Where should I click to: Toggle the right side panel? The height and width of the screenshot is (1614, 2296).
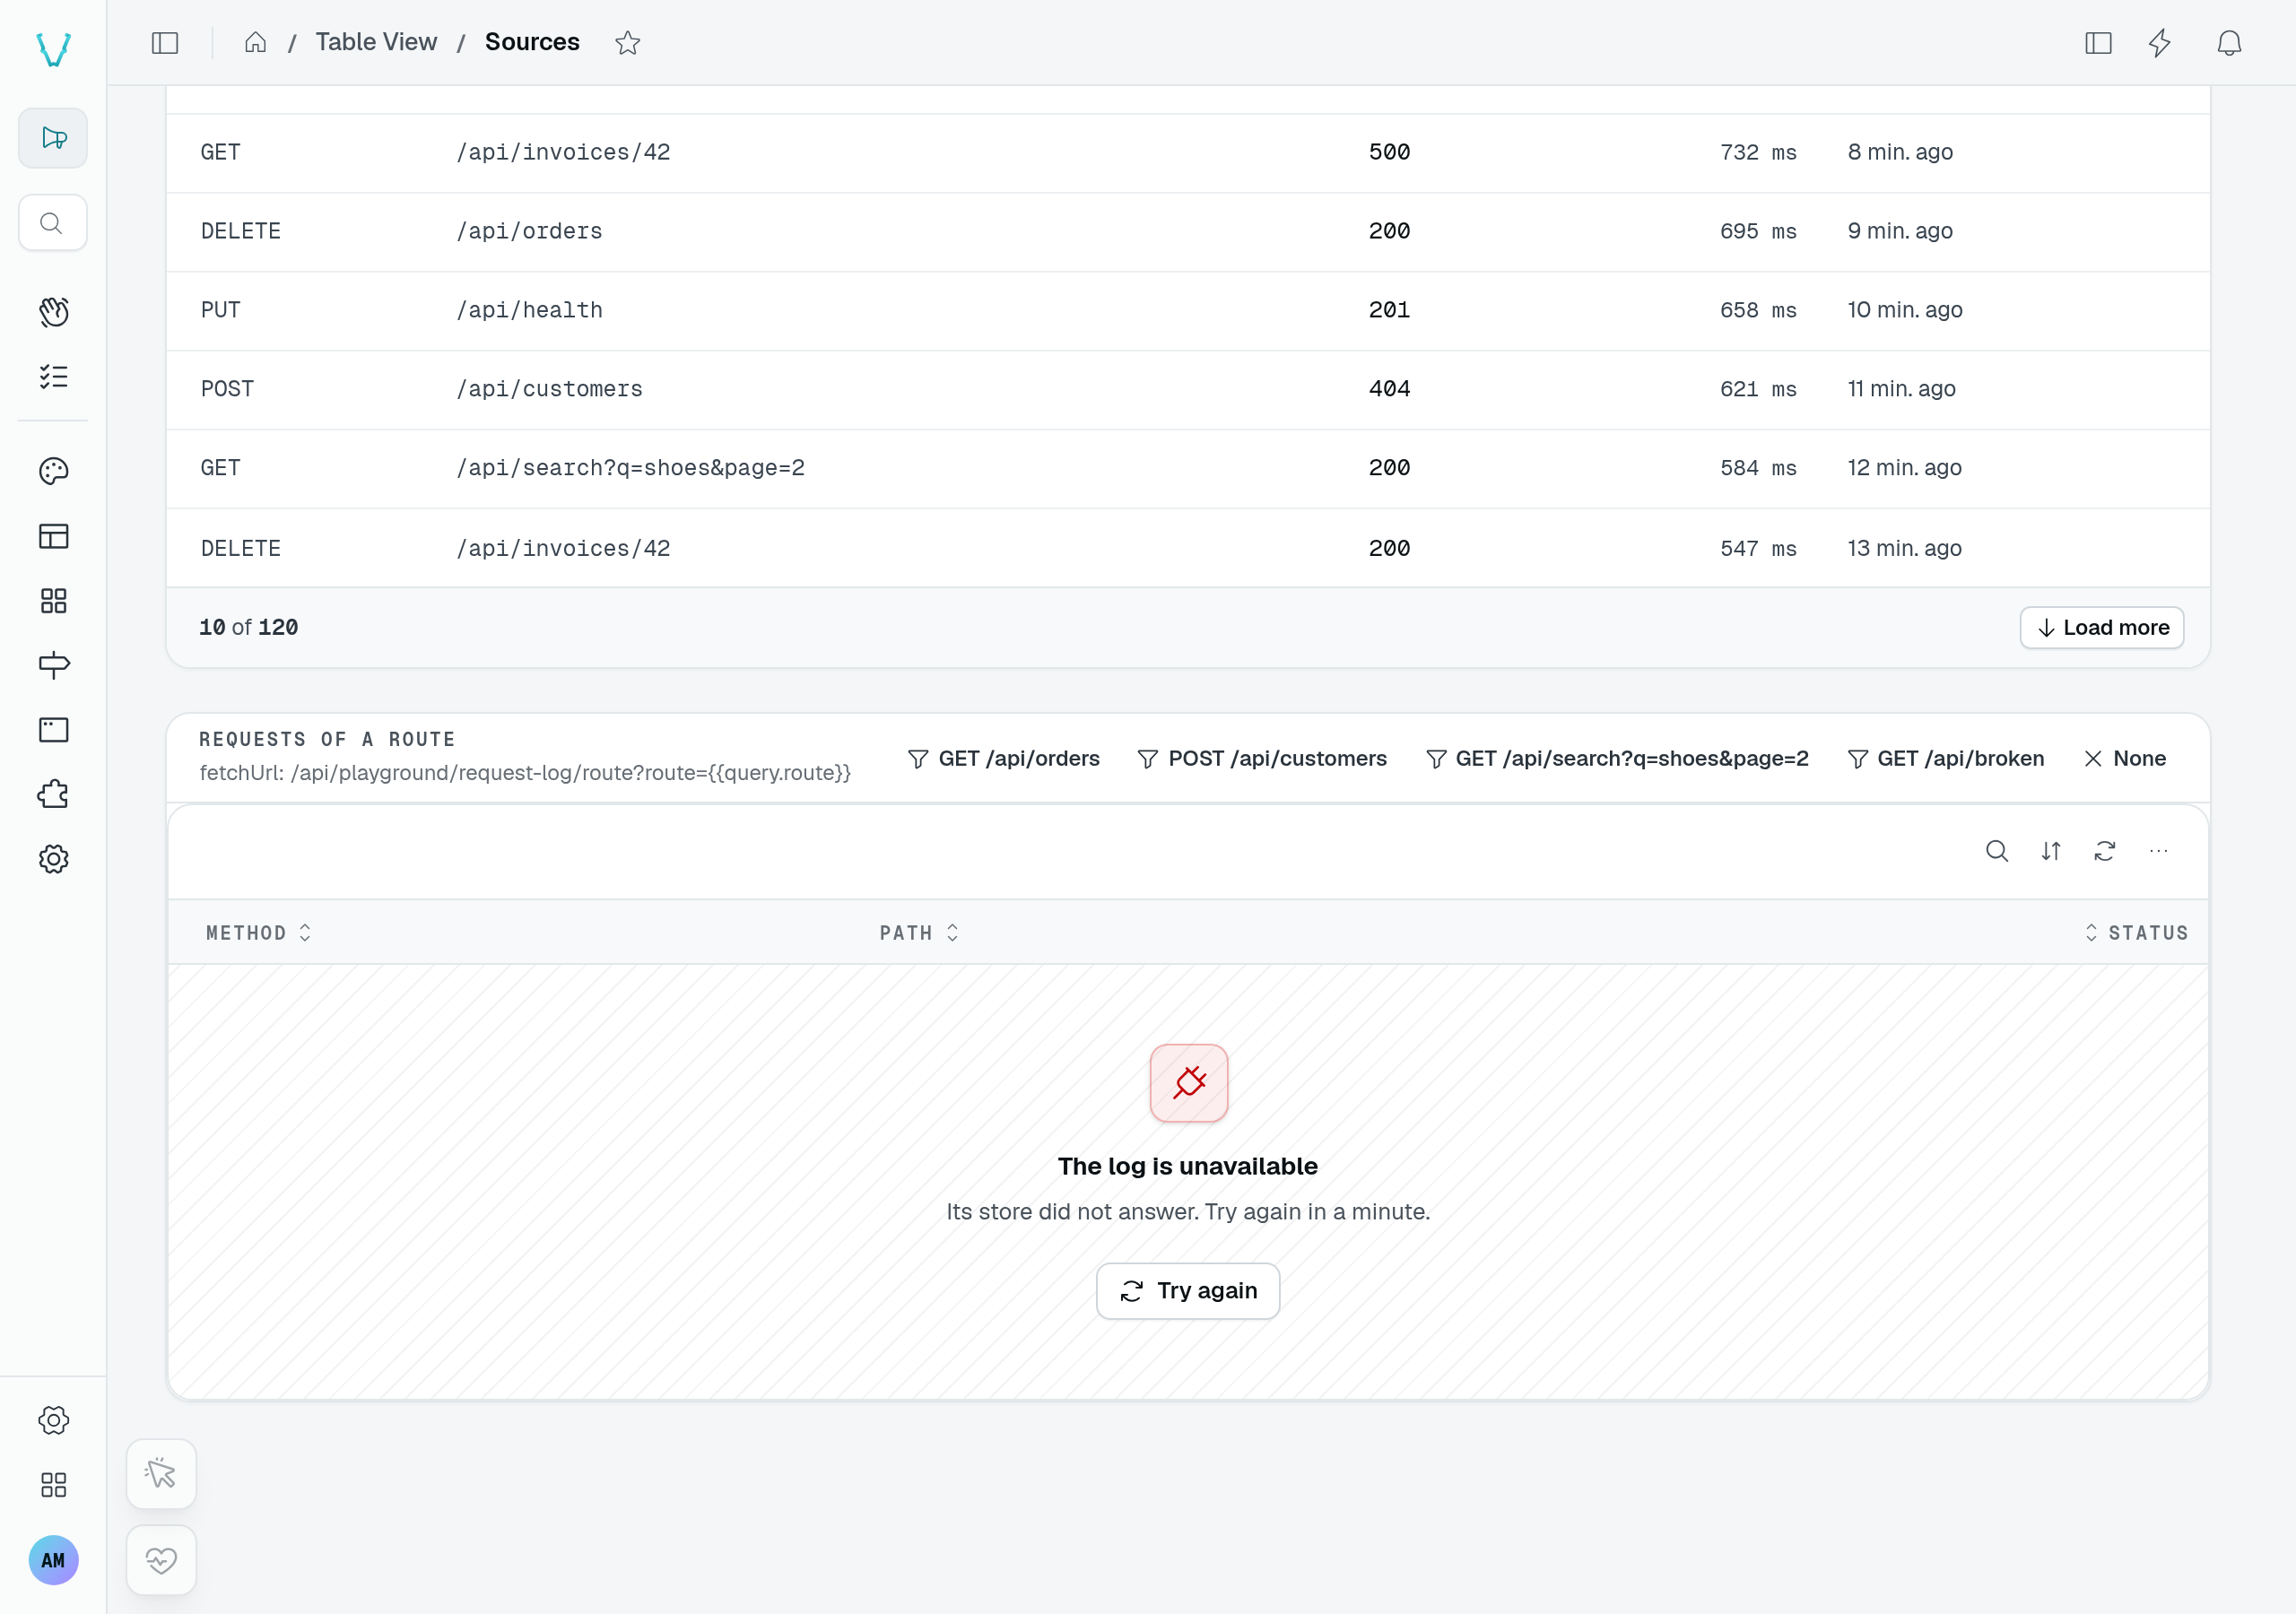point(2098,43)
